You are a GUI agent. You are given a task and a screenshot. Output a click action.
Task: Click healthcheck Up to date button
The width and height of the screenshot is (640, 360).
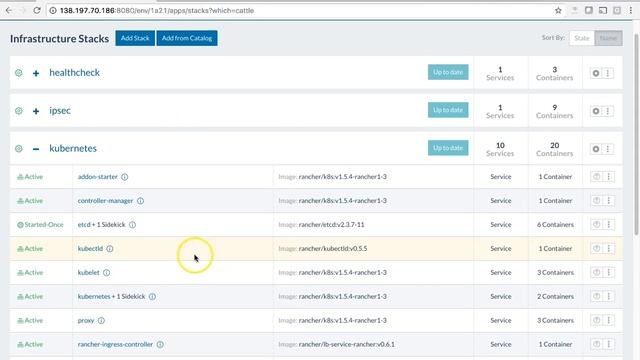pyautogui.click(x=448, y=72)
